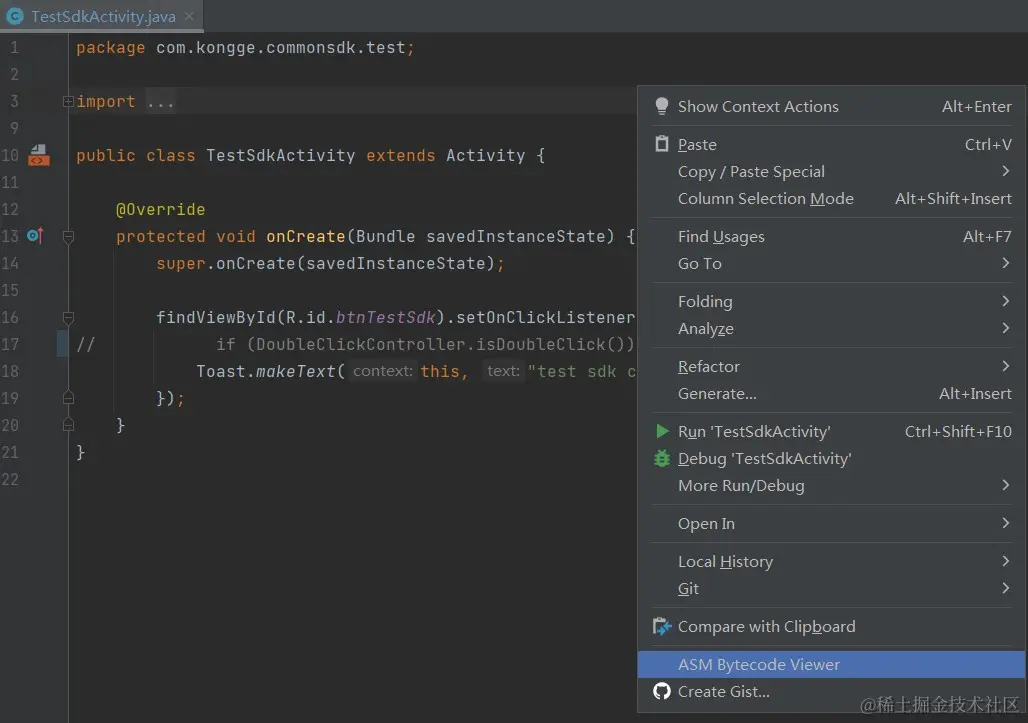Image resolution: width=1028 pixels, height=723 pixels.
Task: Click the package name com.kongge.commonsdk.test
Action: tap(281, 48)
